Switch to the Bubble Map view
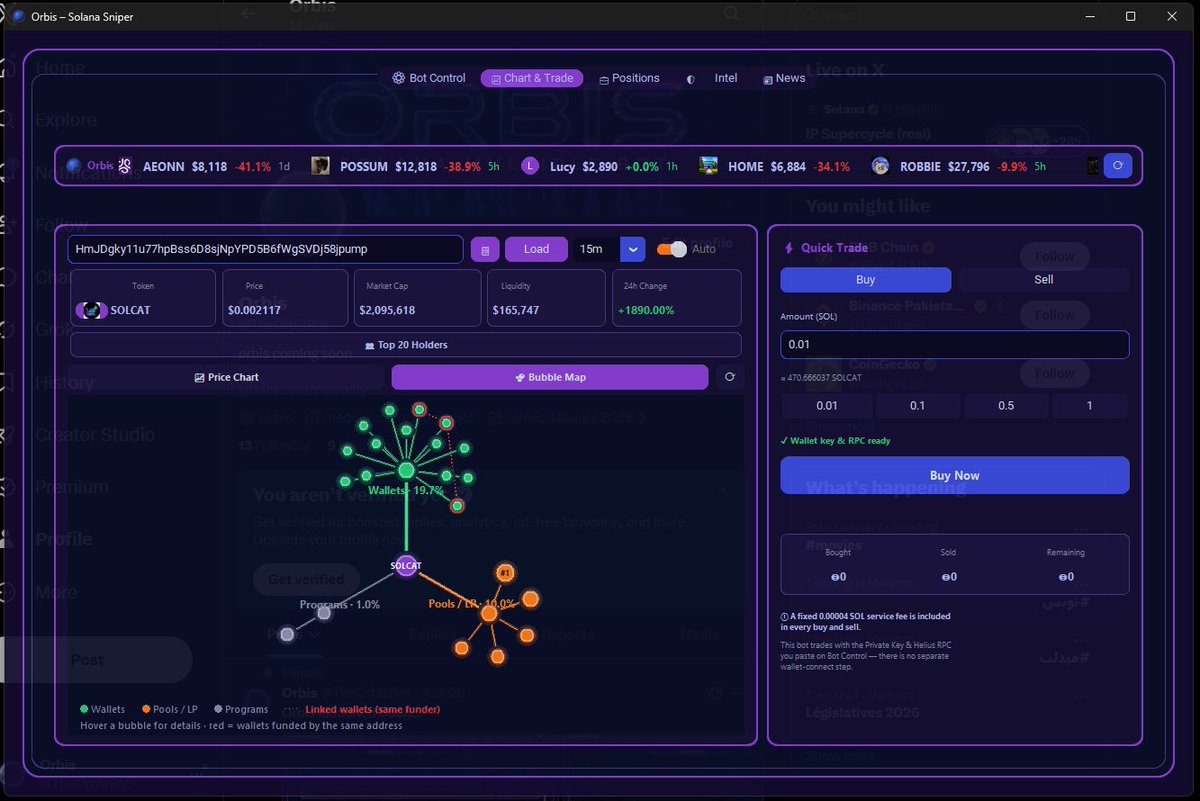The width and height of the screenshot is (1200, 801). (550, 377)
